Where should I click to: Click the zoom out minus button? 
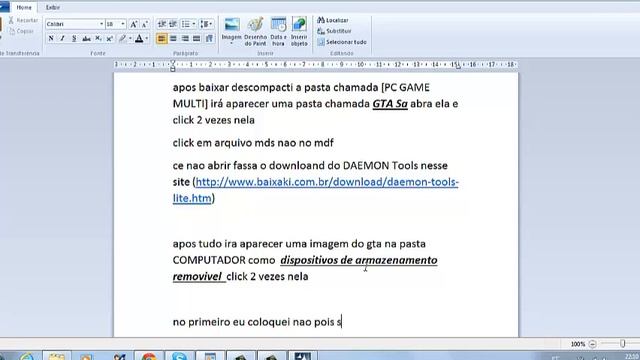click(593, 344)
